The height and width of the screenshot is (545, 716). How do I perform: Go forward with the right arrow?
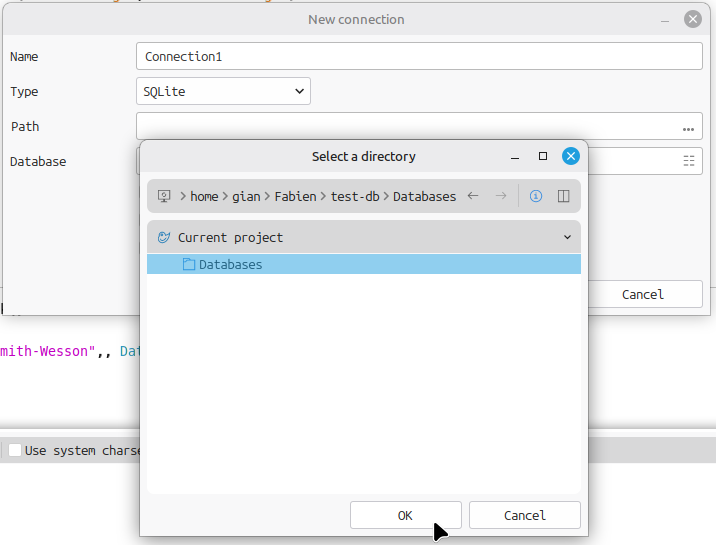501,197
